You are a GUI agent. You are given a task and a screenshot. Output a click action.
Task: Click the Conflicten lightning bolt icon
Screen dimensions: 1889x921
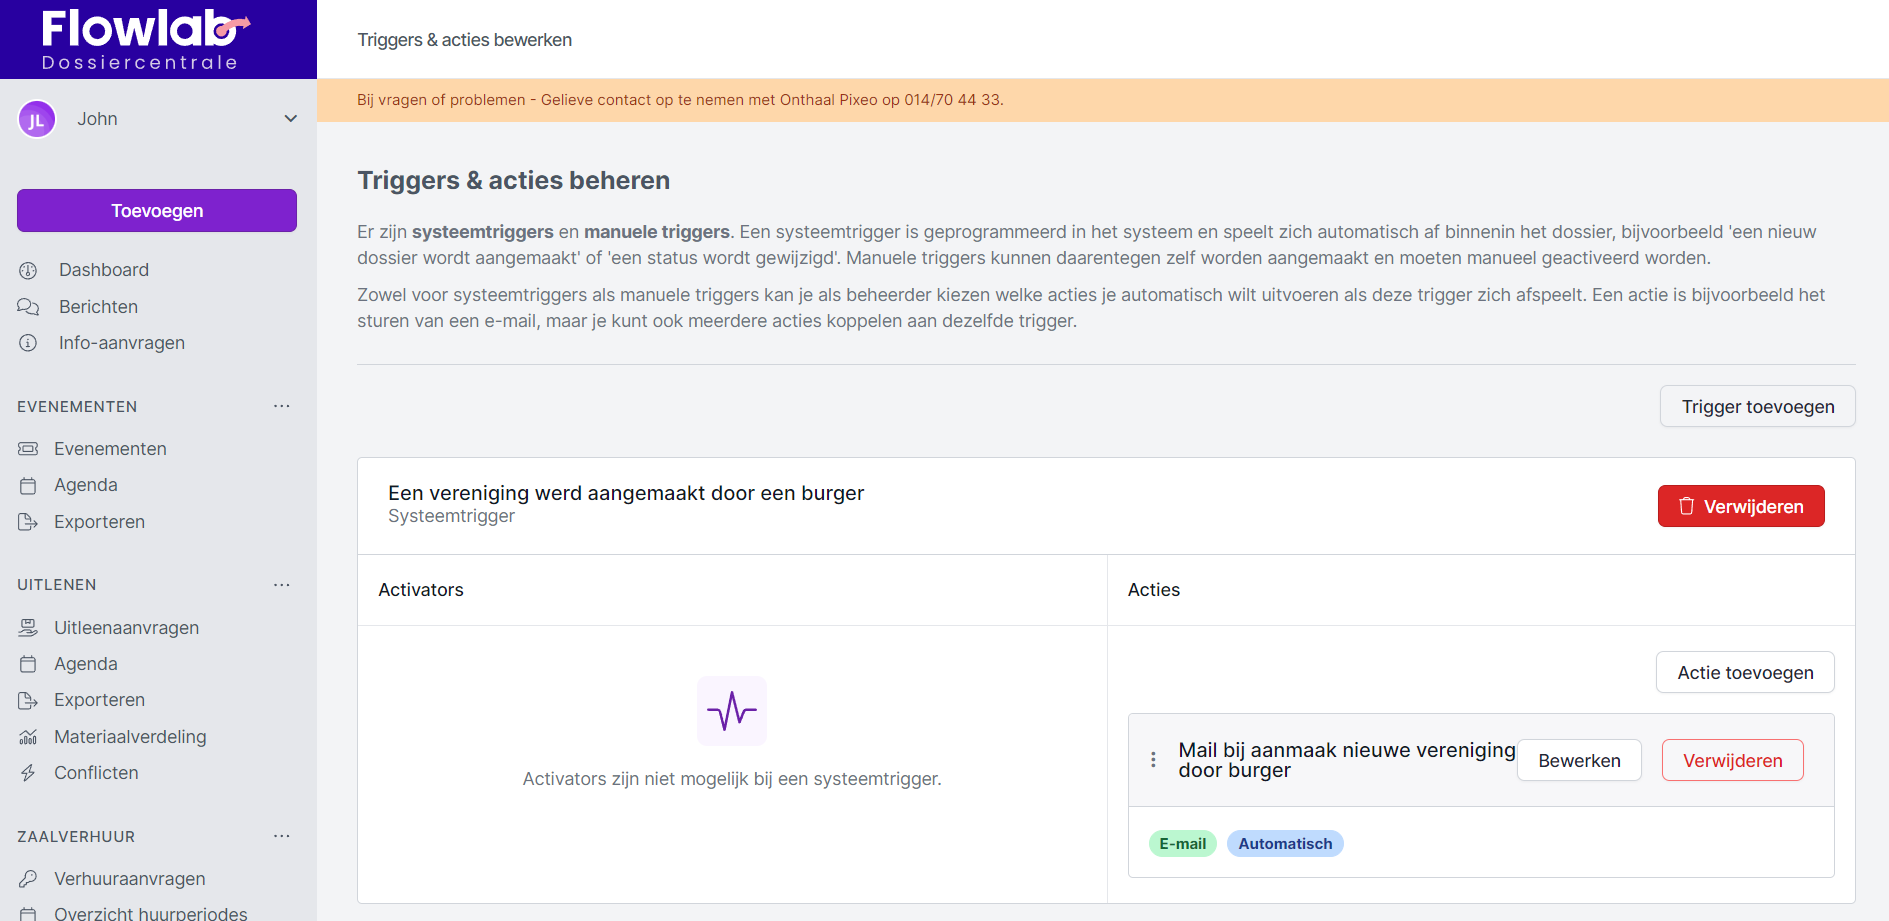(28, 773)
